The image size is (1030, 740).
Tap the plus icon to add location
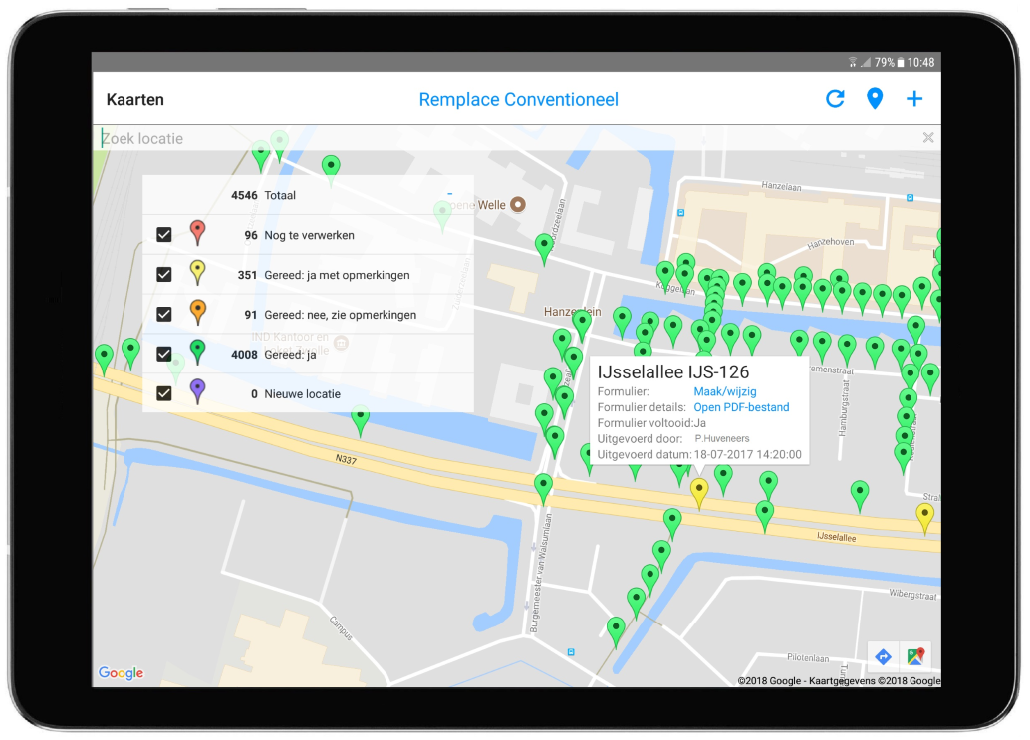point(914,99)
